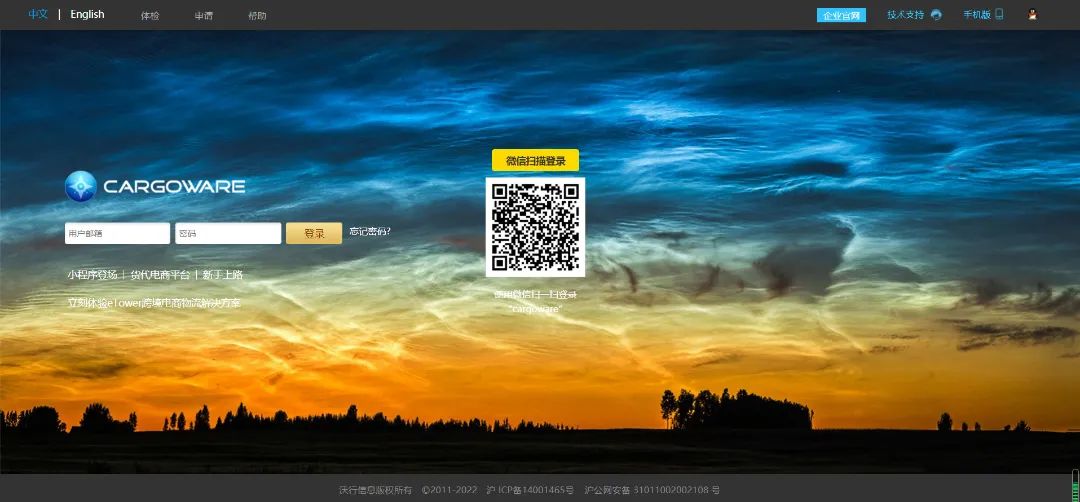
Task: Click the blue 企业官网 button
Action: coord(841,16)
